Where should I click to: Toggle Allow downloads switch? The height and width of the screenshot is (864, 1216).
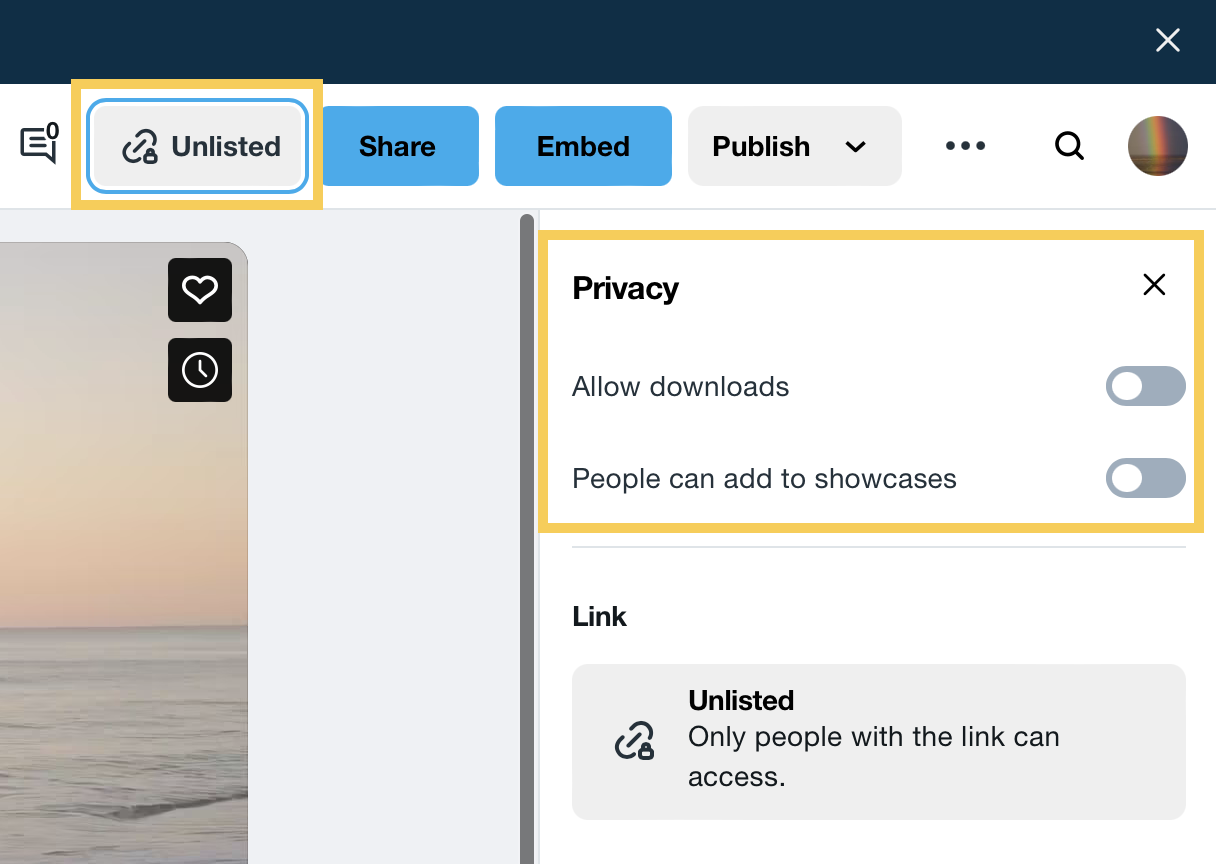point(1146,387)
